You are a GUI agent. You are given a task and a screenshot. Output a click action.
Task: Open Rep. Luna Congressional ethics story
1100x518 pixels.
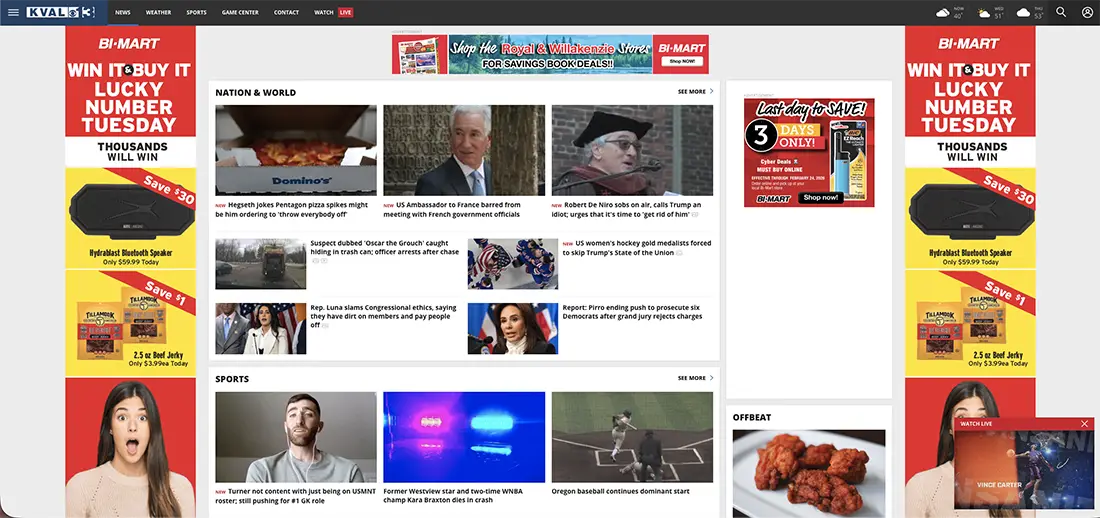click(x=384, y=316)
